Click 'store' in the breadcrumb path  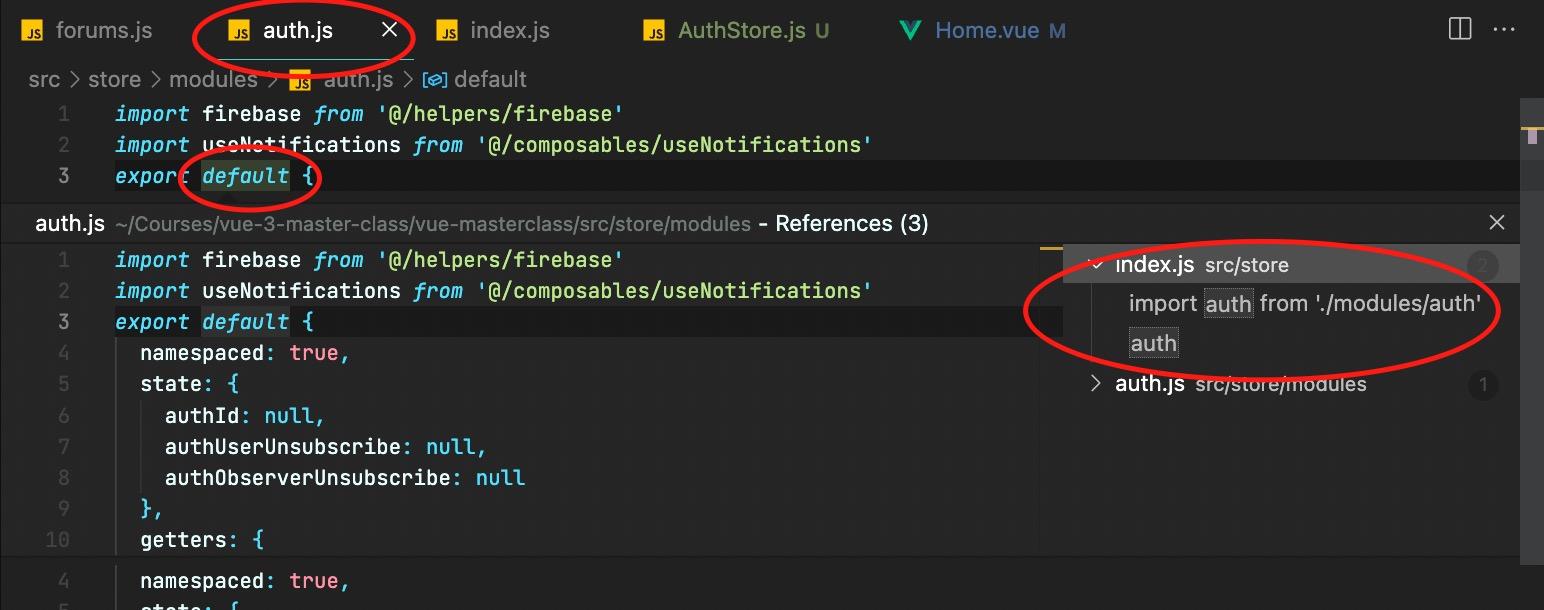tap(114, 79)
